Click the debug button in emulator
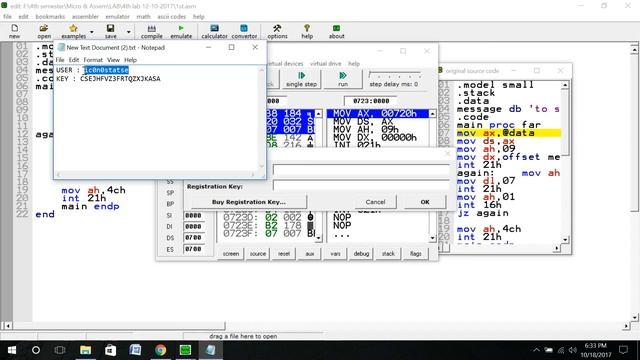 pyautogui.click(x=361, y=253)
